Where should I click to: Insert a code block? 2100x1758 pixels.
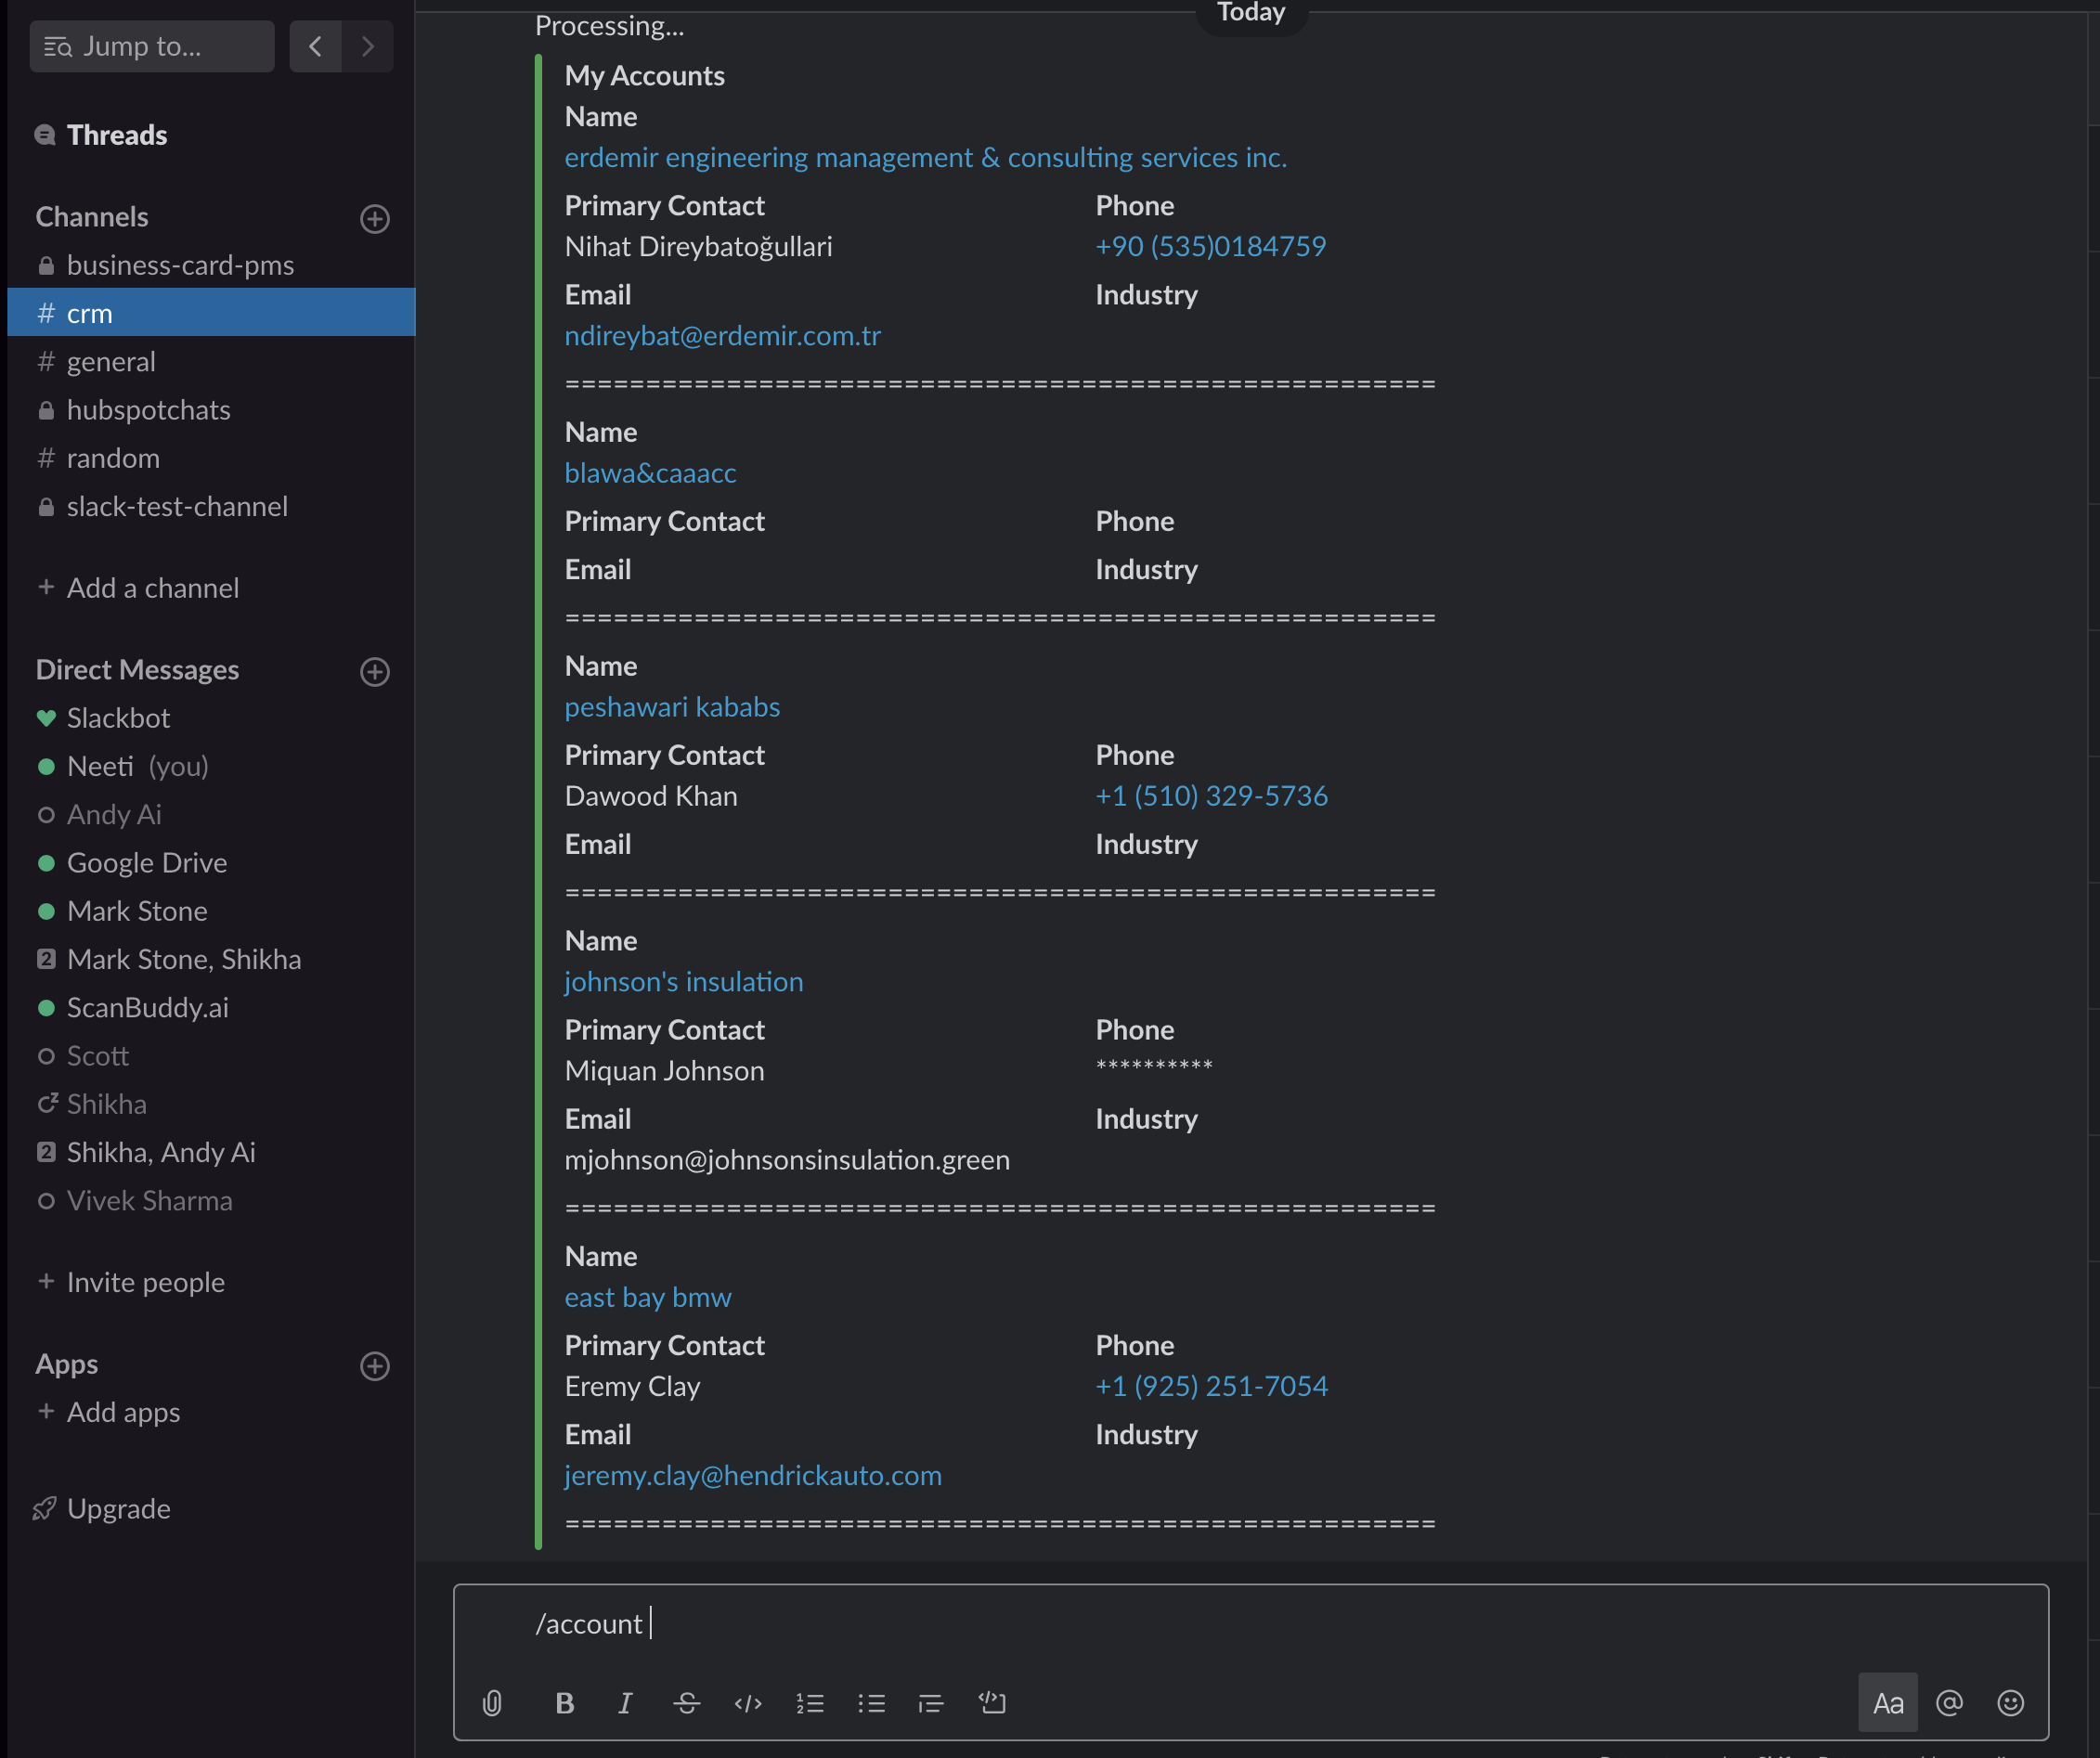tap(992, 1703)
